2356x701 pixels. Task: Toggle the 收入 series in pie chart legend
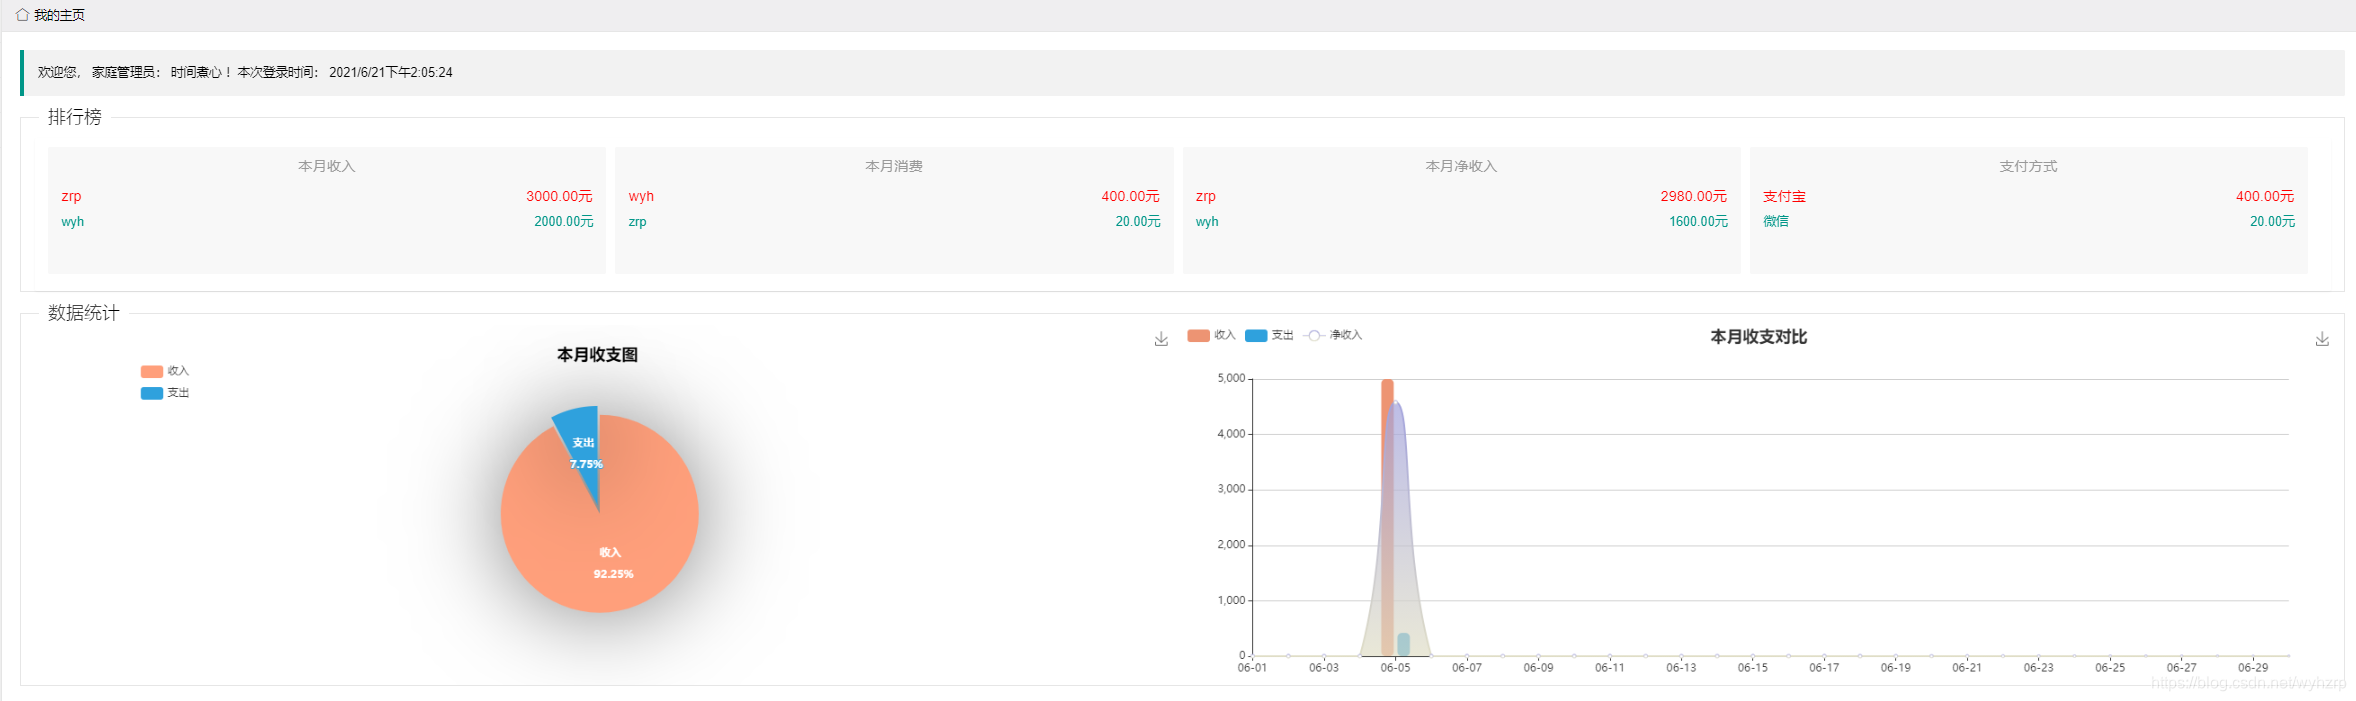165,371
